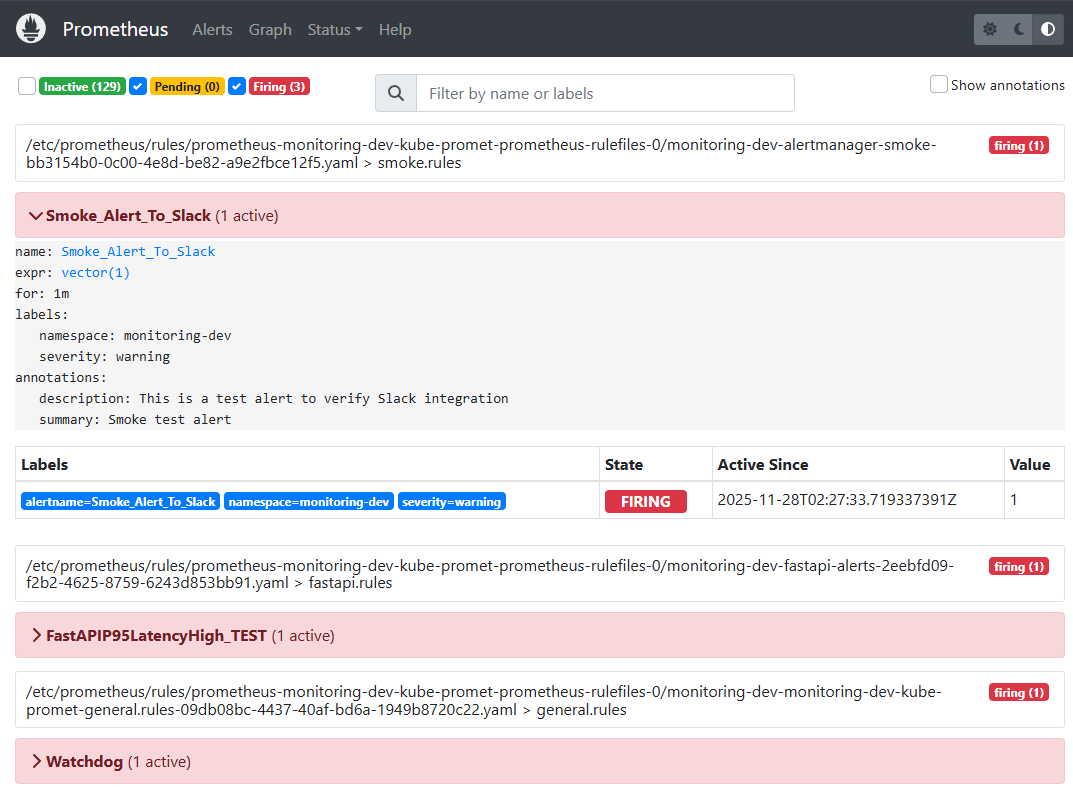Select the light theme sun icon
The height and width of the screenshot is (794, 1073).
coord(989,29)
